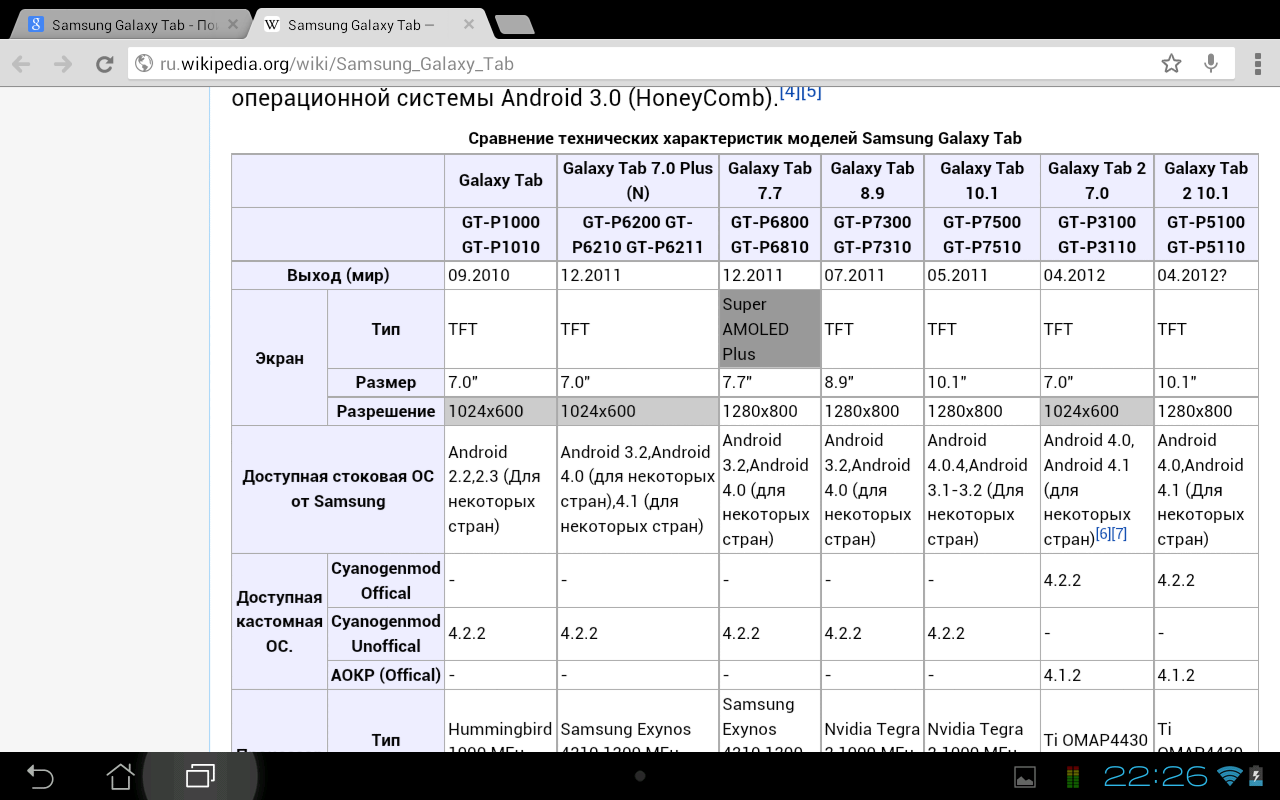Viewport: 1280px width, 800px height.
Task: Open footnote reference [6]
Action: pyautogui.click(x=1104, y=534)
